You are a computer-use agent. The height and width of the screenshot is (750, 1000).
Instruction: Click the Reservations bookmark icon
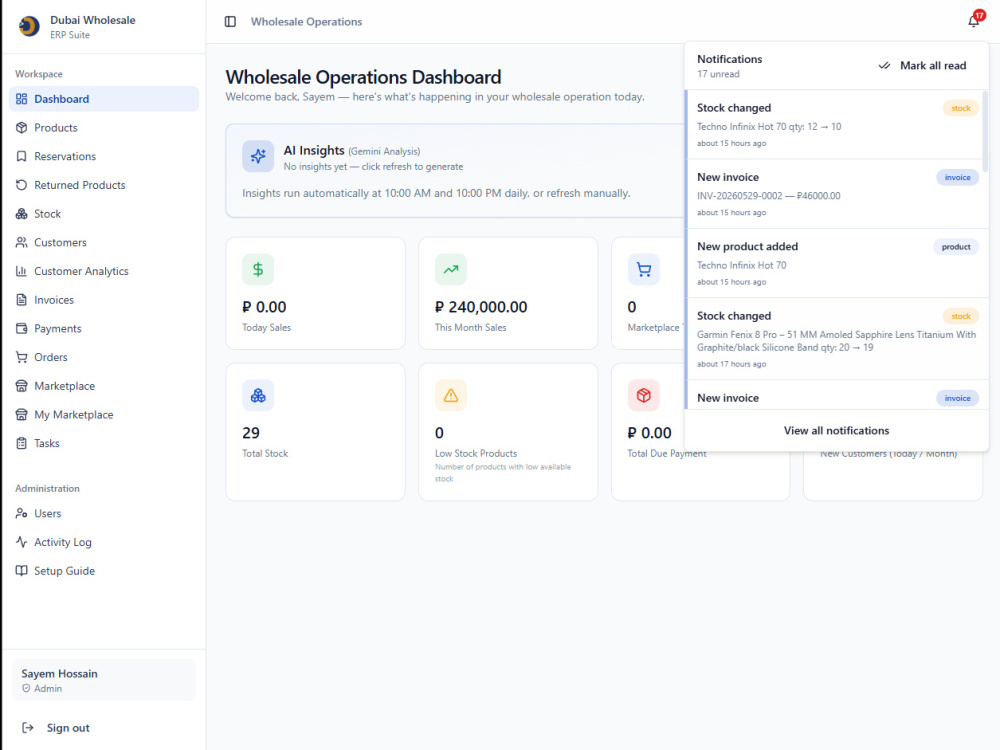pos(22,156)
